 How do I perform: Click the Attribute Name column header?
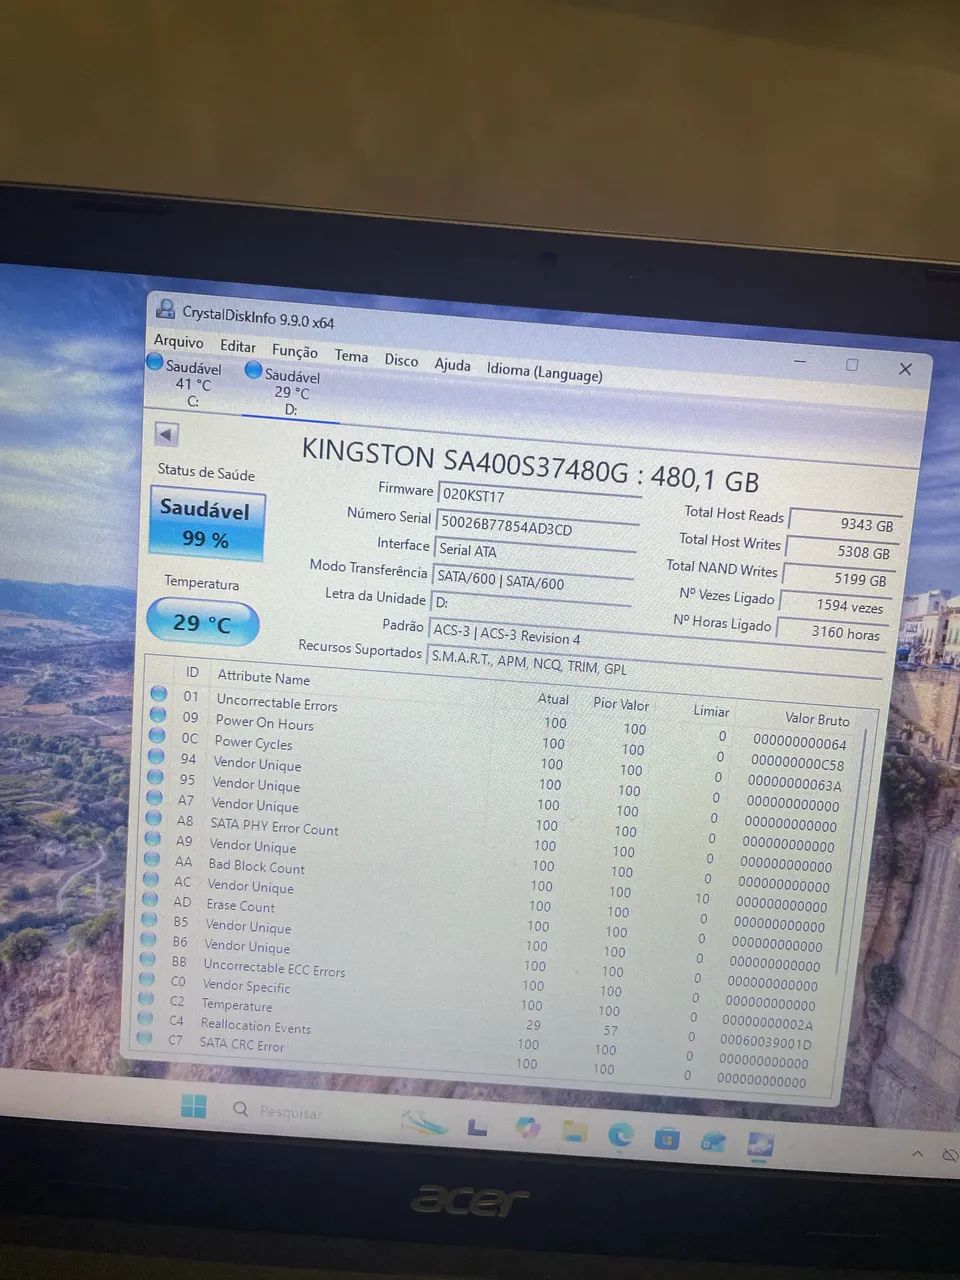pyautogui.click(x=264, y=677)
